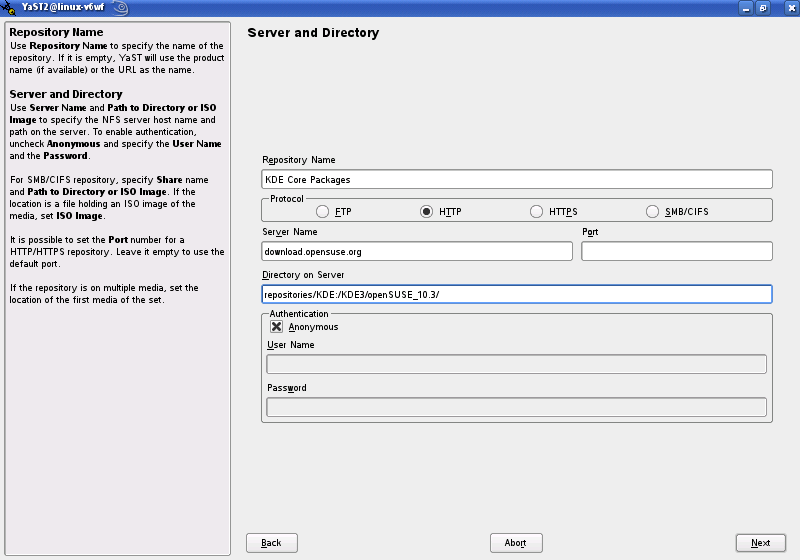The height and width of the screenshot is (560, 800).
Task: Click the "Server and Directory" help heading
Action: 66,94
